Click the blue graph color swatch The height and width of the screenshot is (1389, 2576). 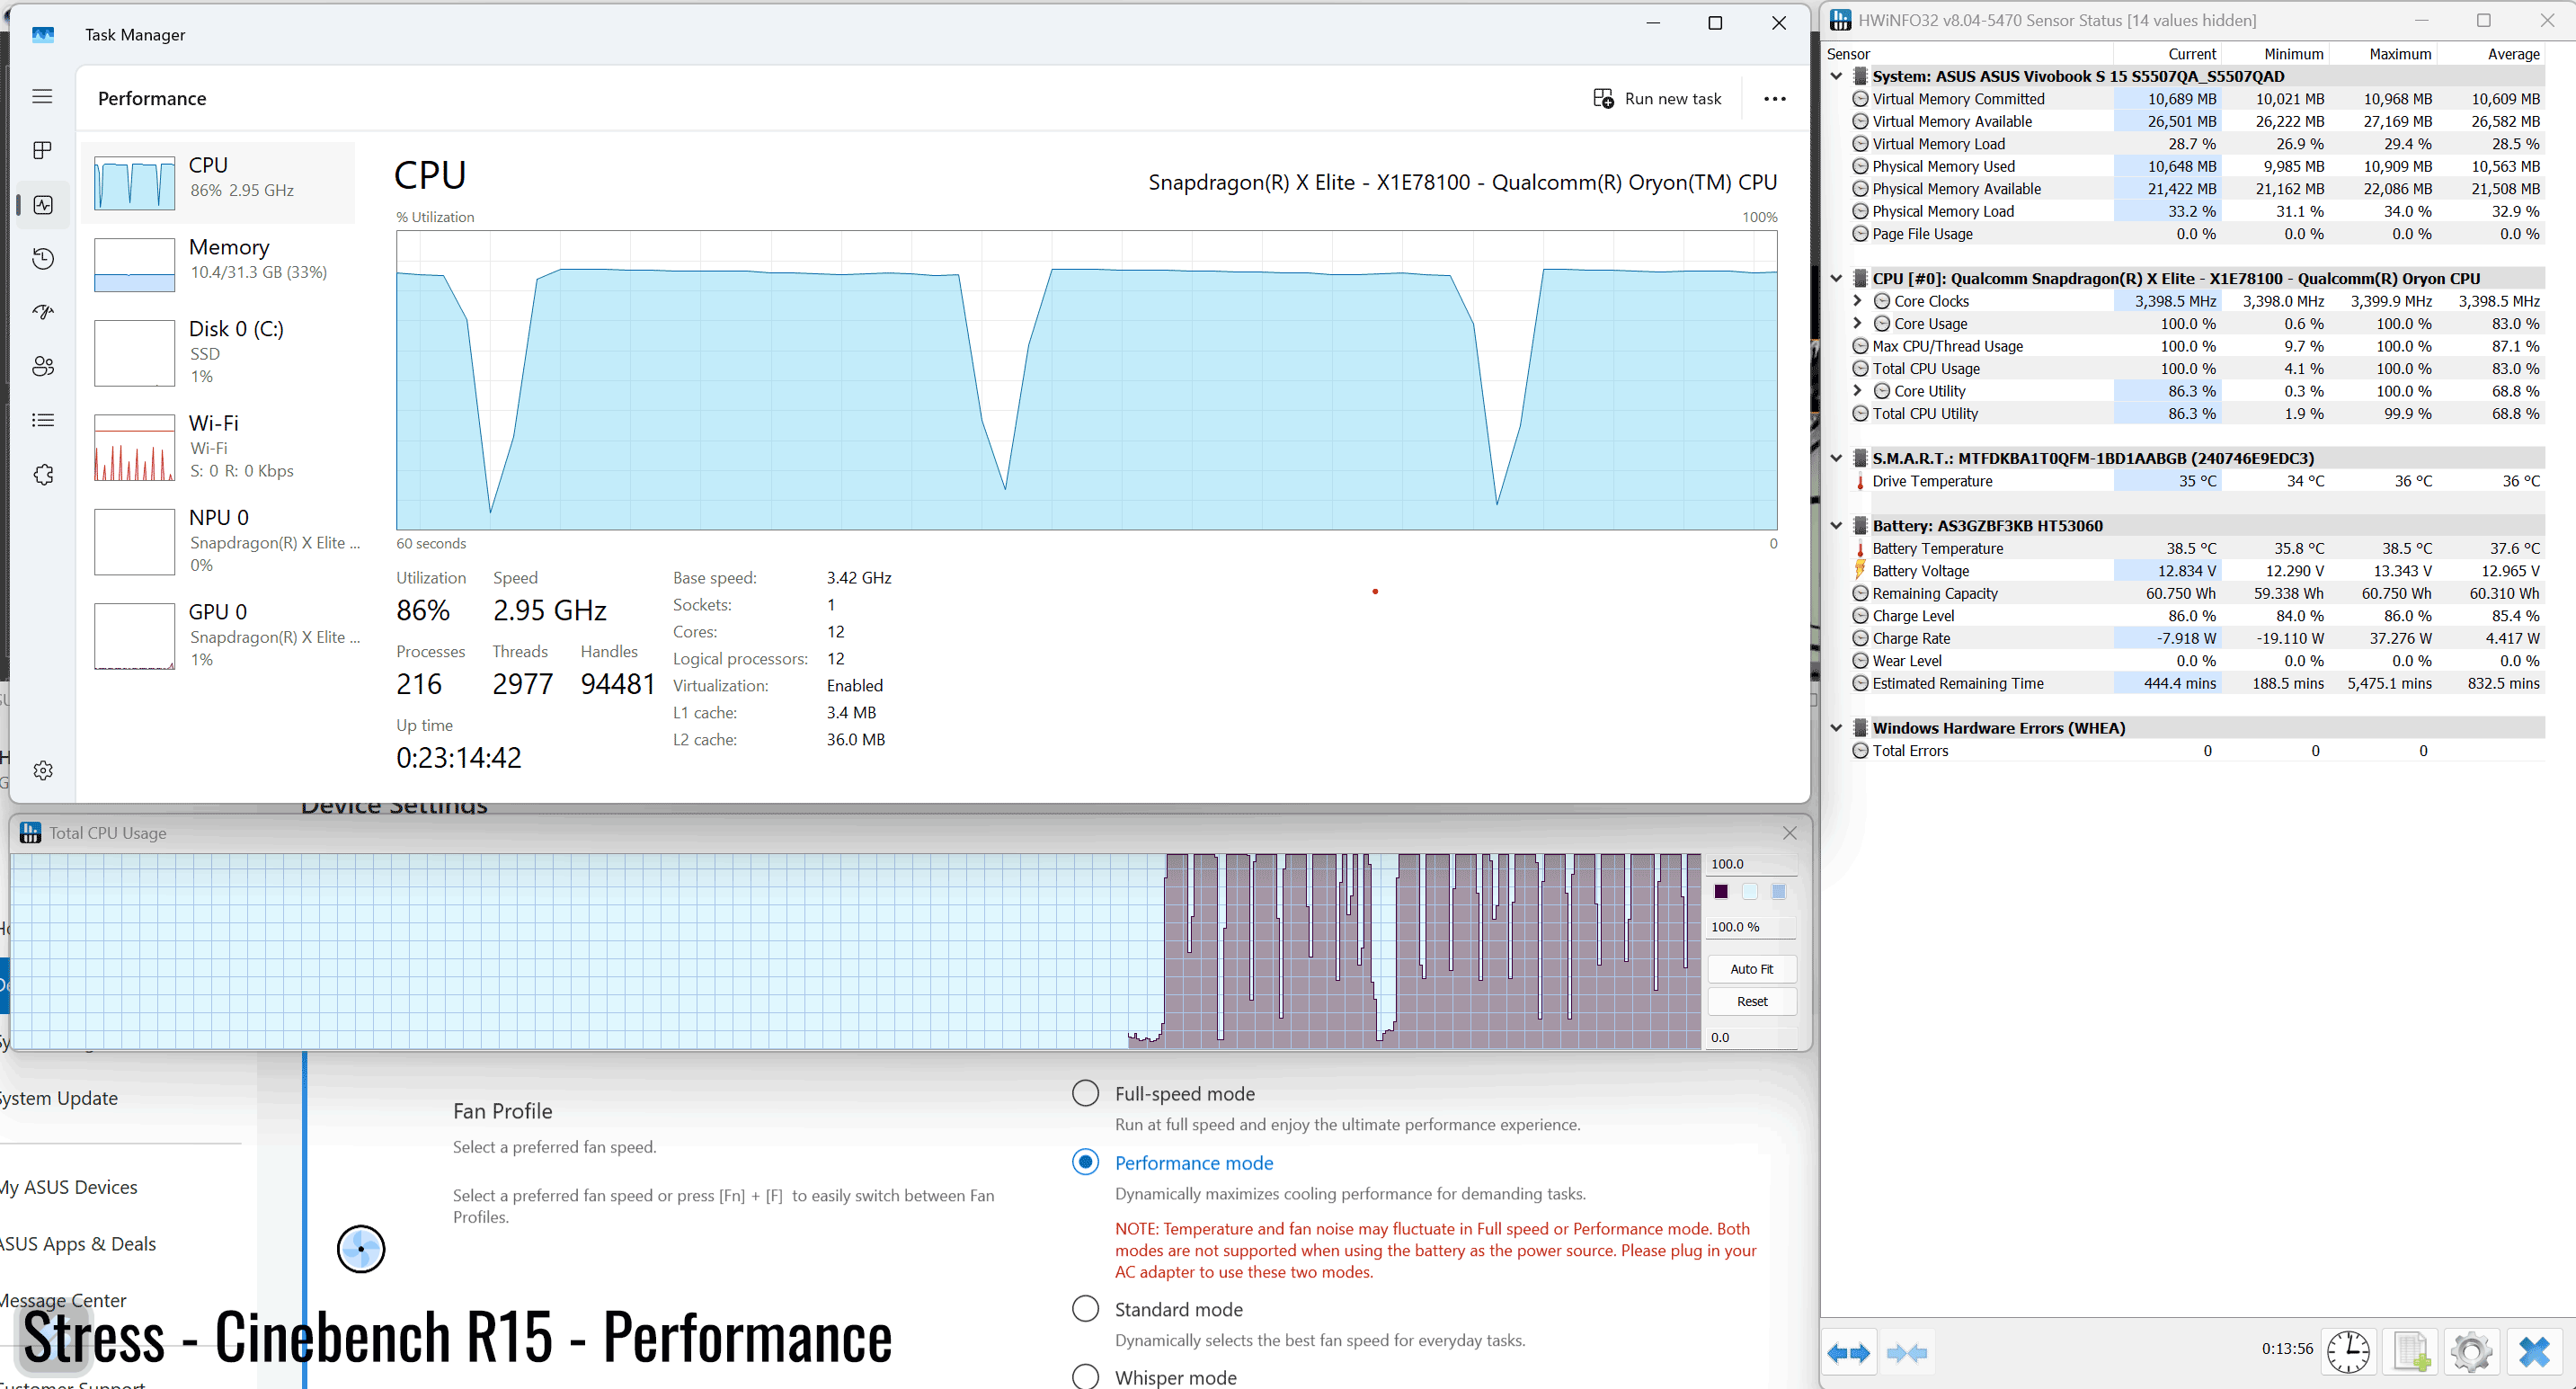[1777, 892]
